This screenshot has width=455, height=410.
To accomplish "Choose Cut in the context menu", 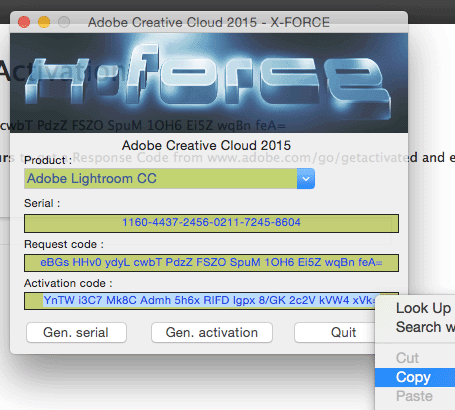I will click(x=415, y=358).
